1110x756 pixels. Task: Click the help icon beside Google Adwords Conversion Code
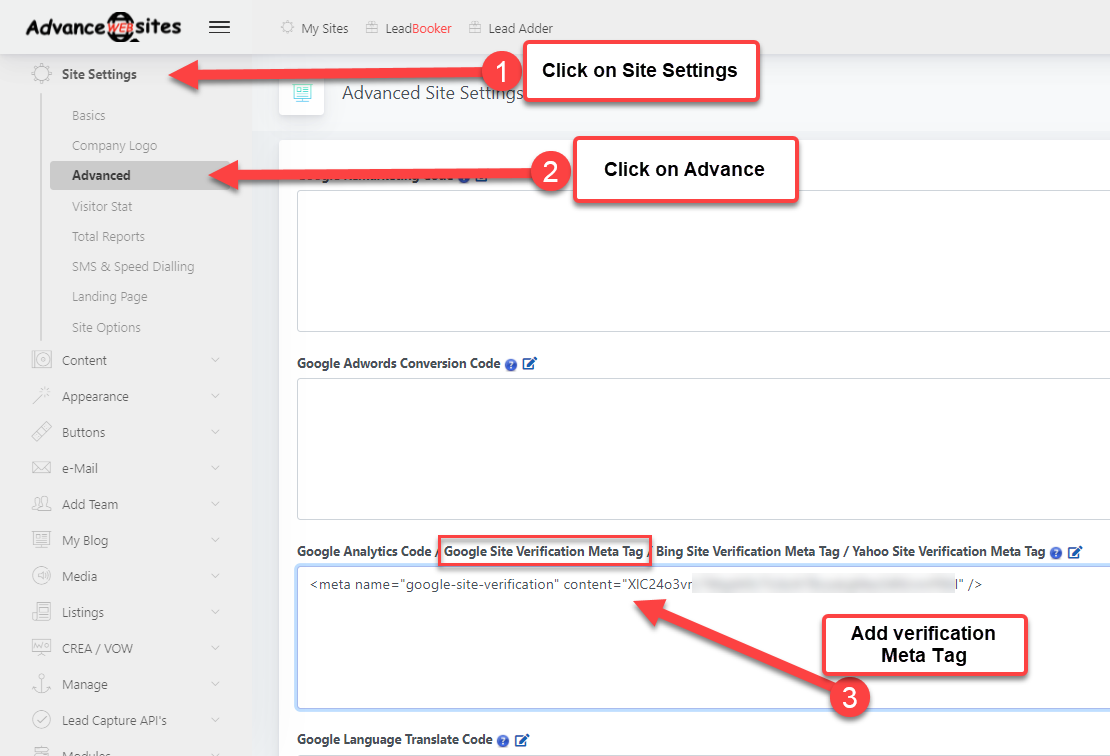click(511, 365)
